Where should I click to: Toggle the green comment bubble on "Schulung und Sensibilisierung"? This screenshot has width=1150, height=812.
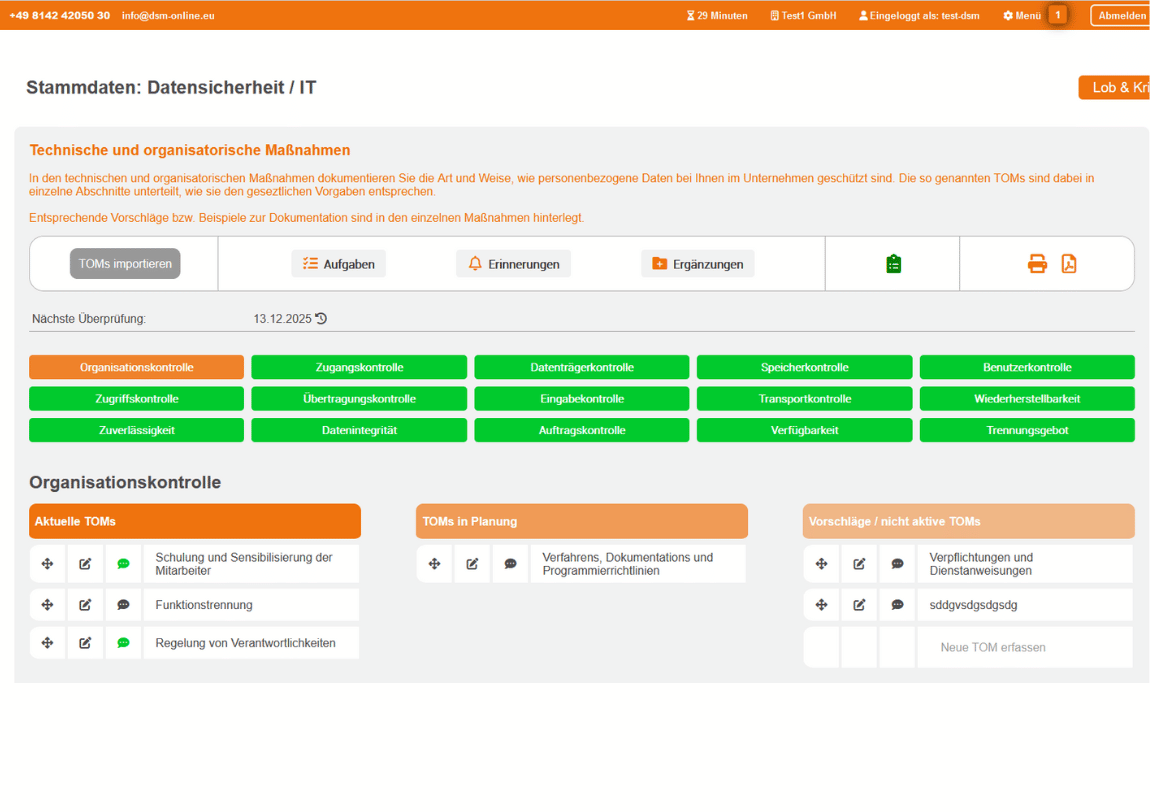point(123,563)
